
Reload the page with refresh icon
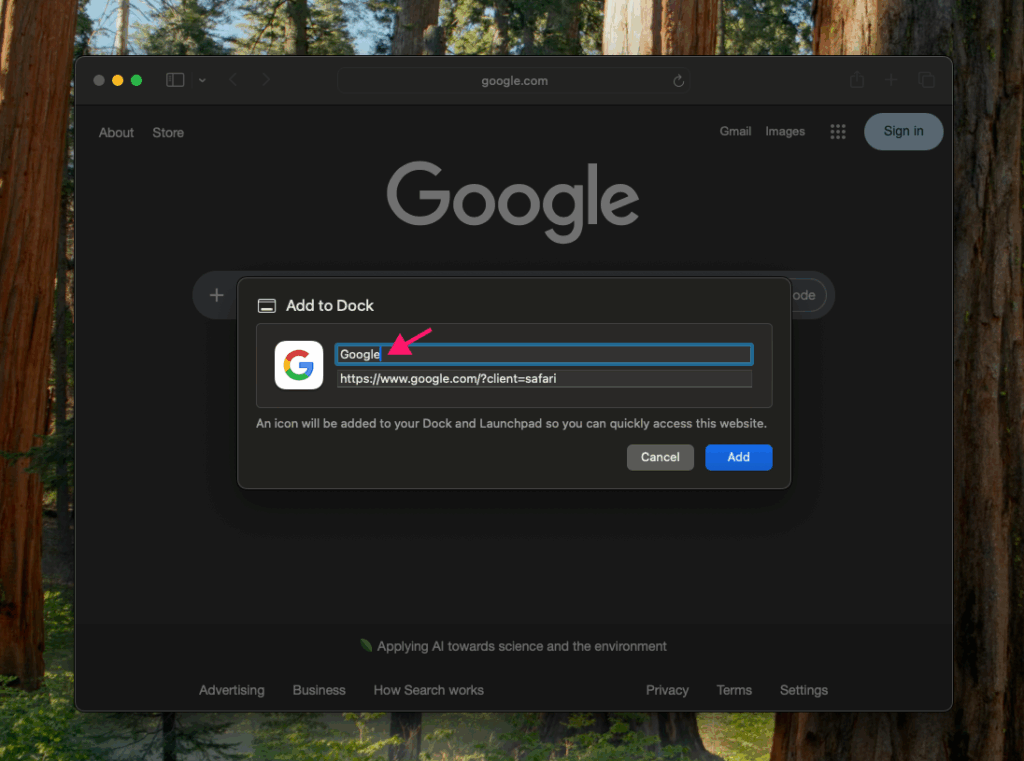(x=679, y=81)
